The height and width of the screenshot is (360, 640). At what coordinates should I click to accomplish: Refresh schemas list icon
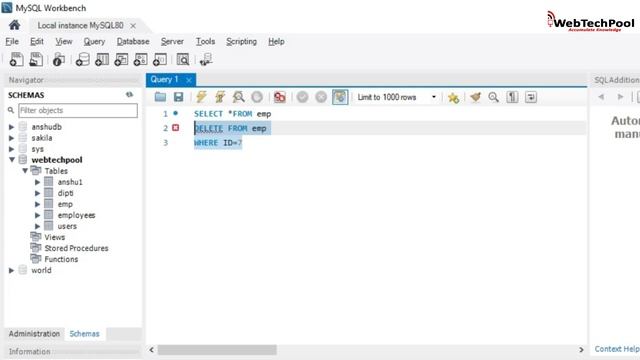click(x=129, y=95)
